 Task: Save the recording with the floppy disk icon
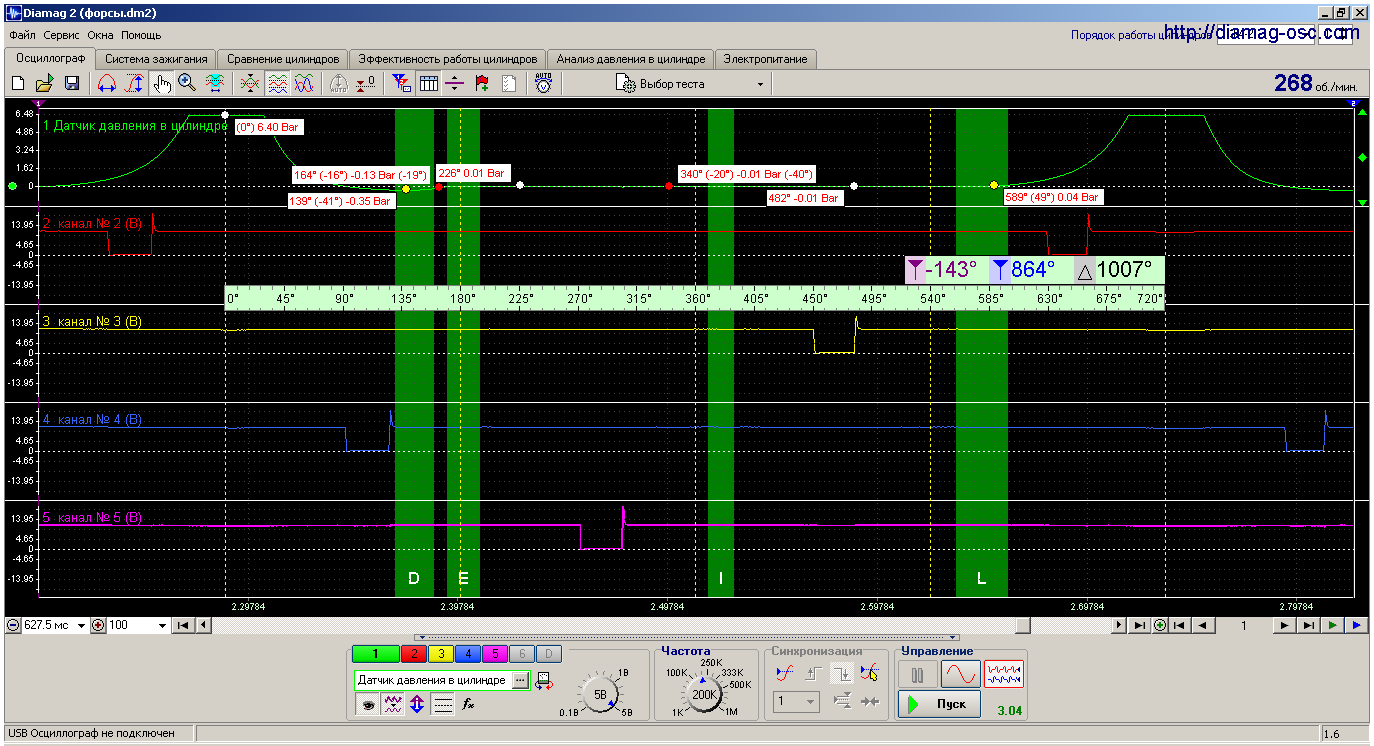pos(72,84)
